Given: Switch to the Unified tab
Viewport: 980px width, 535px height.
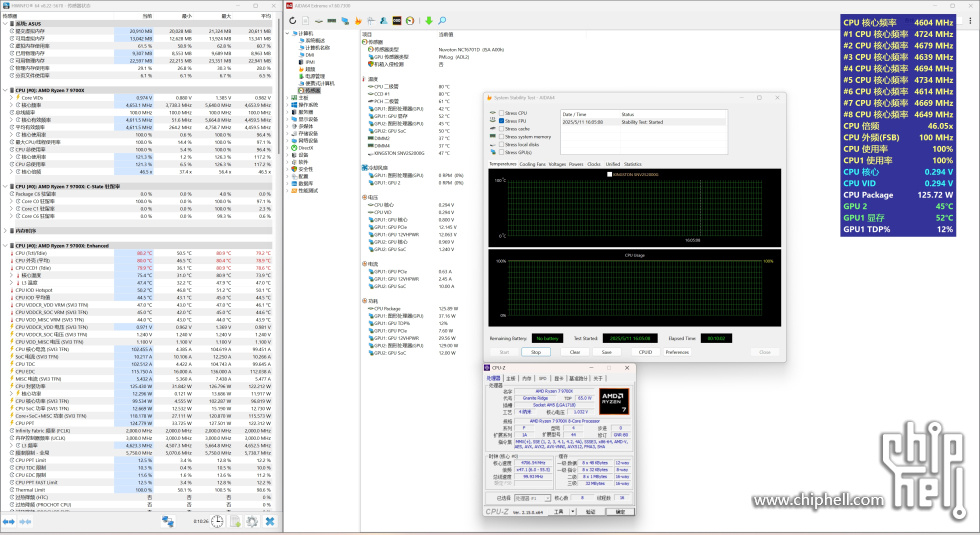Looking at the screenshot, I should [612, 164].
